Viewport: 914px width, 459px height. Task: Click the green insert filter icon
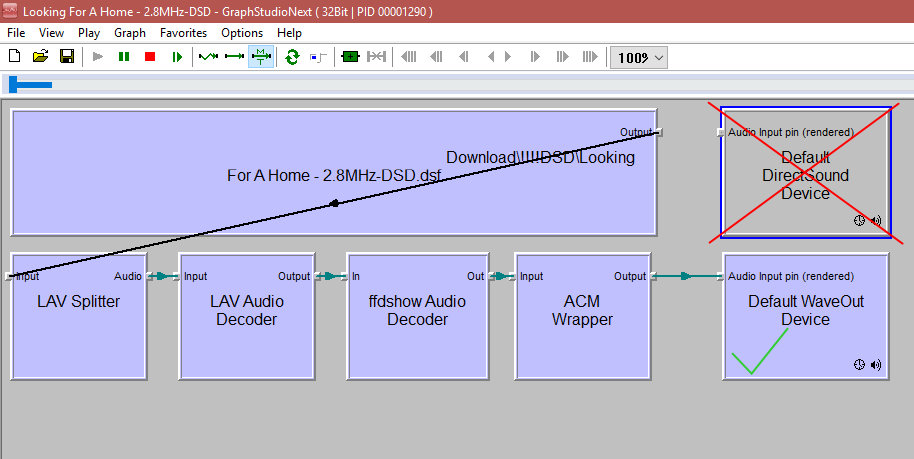coord(349,57)
